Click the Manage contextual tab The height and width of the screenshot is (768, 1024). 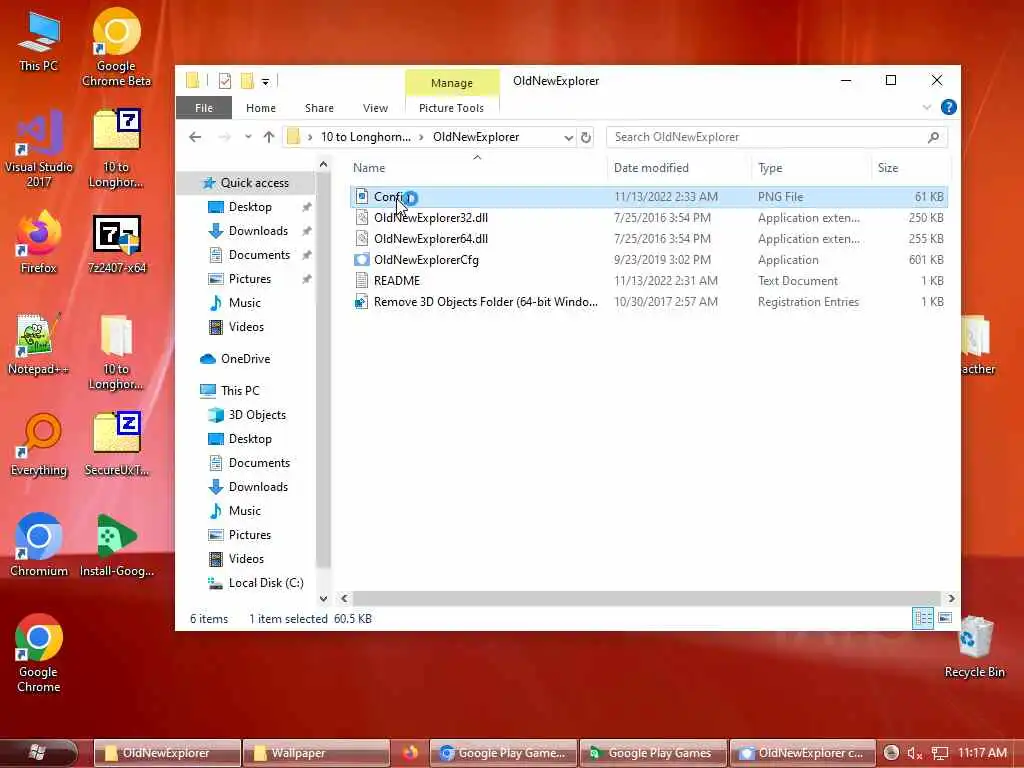coord(452,83)
